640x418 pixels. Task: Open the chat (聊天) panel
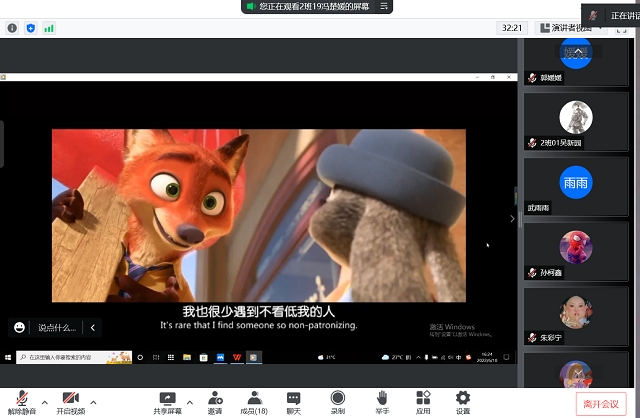point(294,401)
